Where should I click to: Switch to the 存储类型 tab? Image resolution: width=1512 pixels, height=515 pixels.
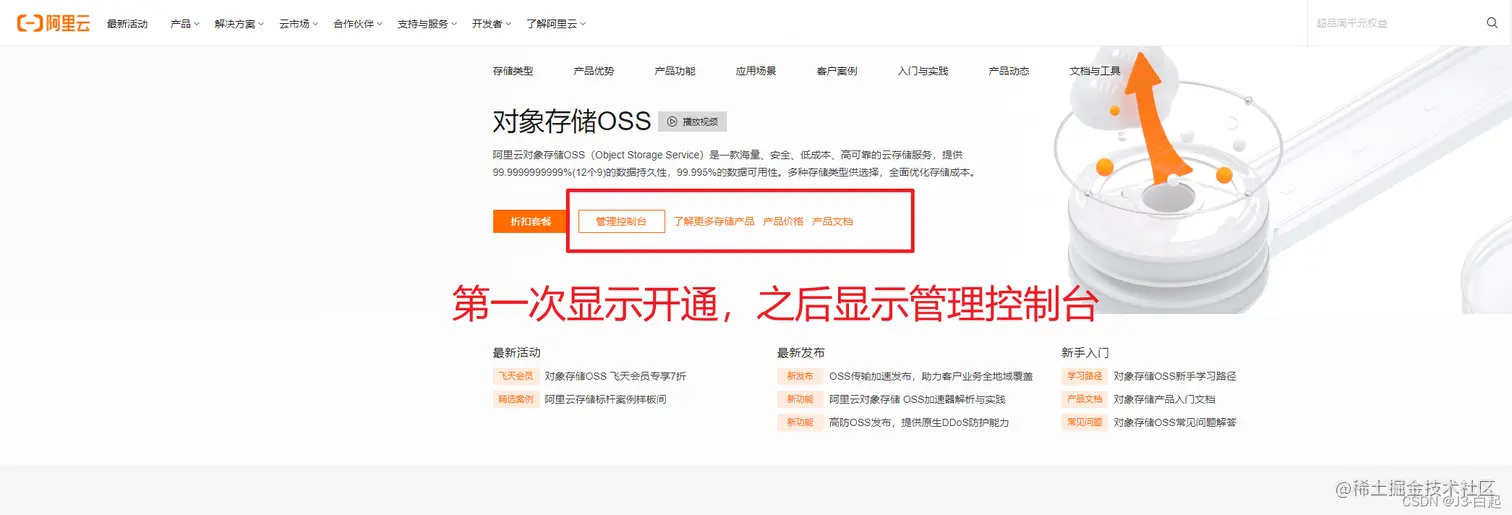tap(513, 71)
